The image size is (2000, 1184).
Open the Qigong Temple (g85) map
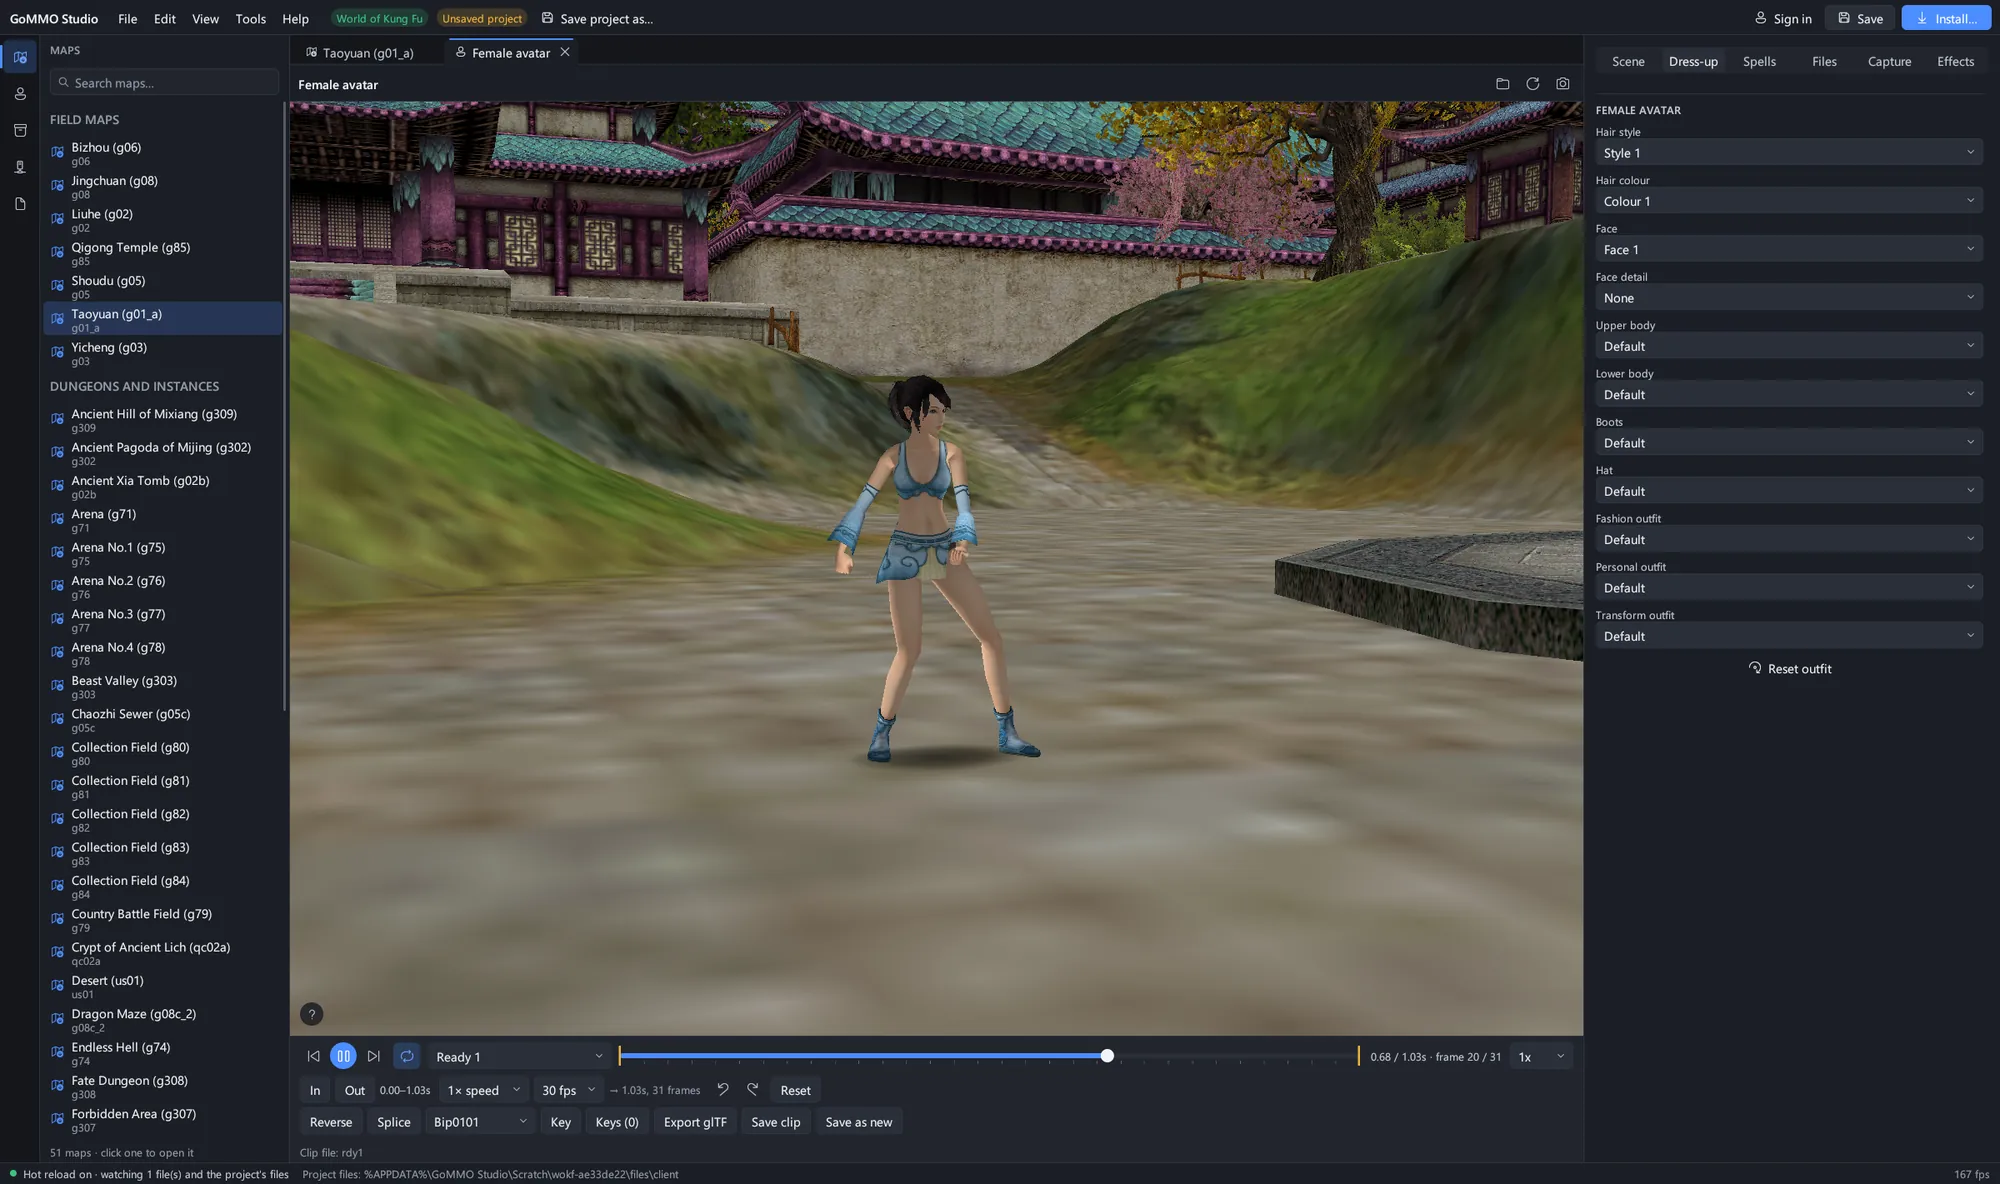(x=163, y=252)
